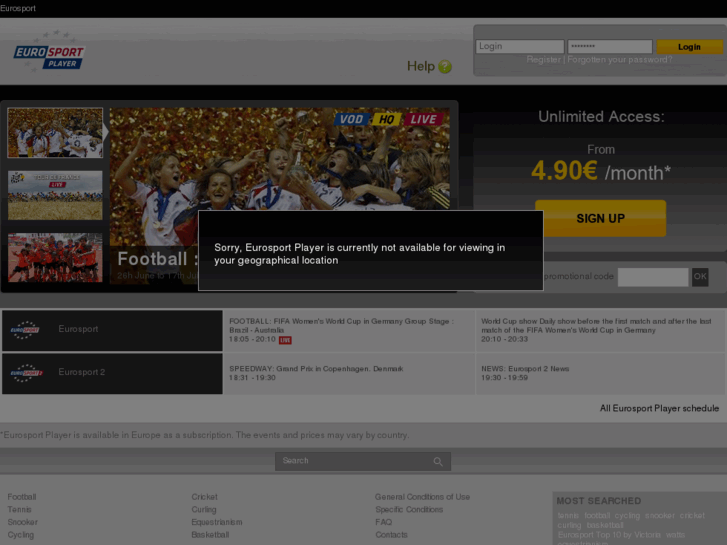Screen dimensions: 727x545
Task: Click the OK promotional code button
Action: pyautogui.click(x=700, y=277)
